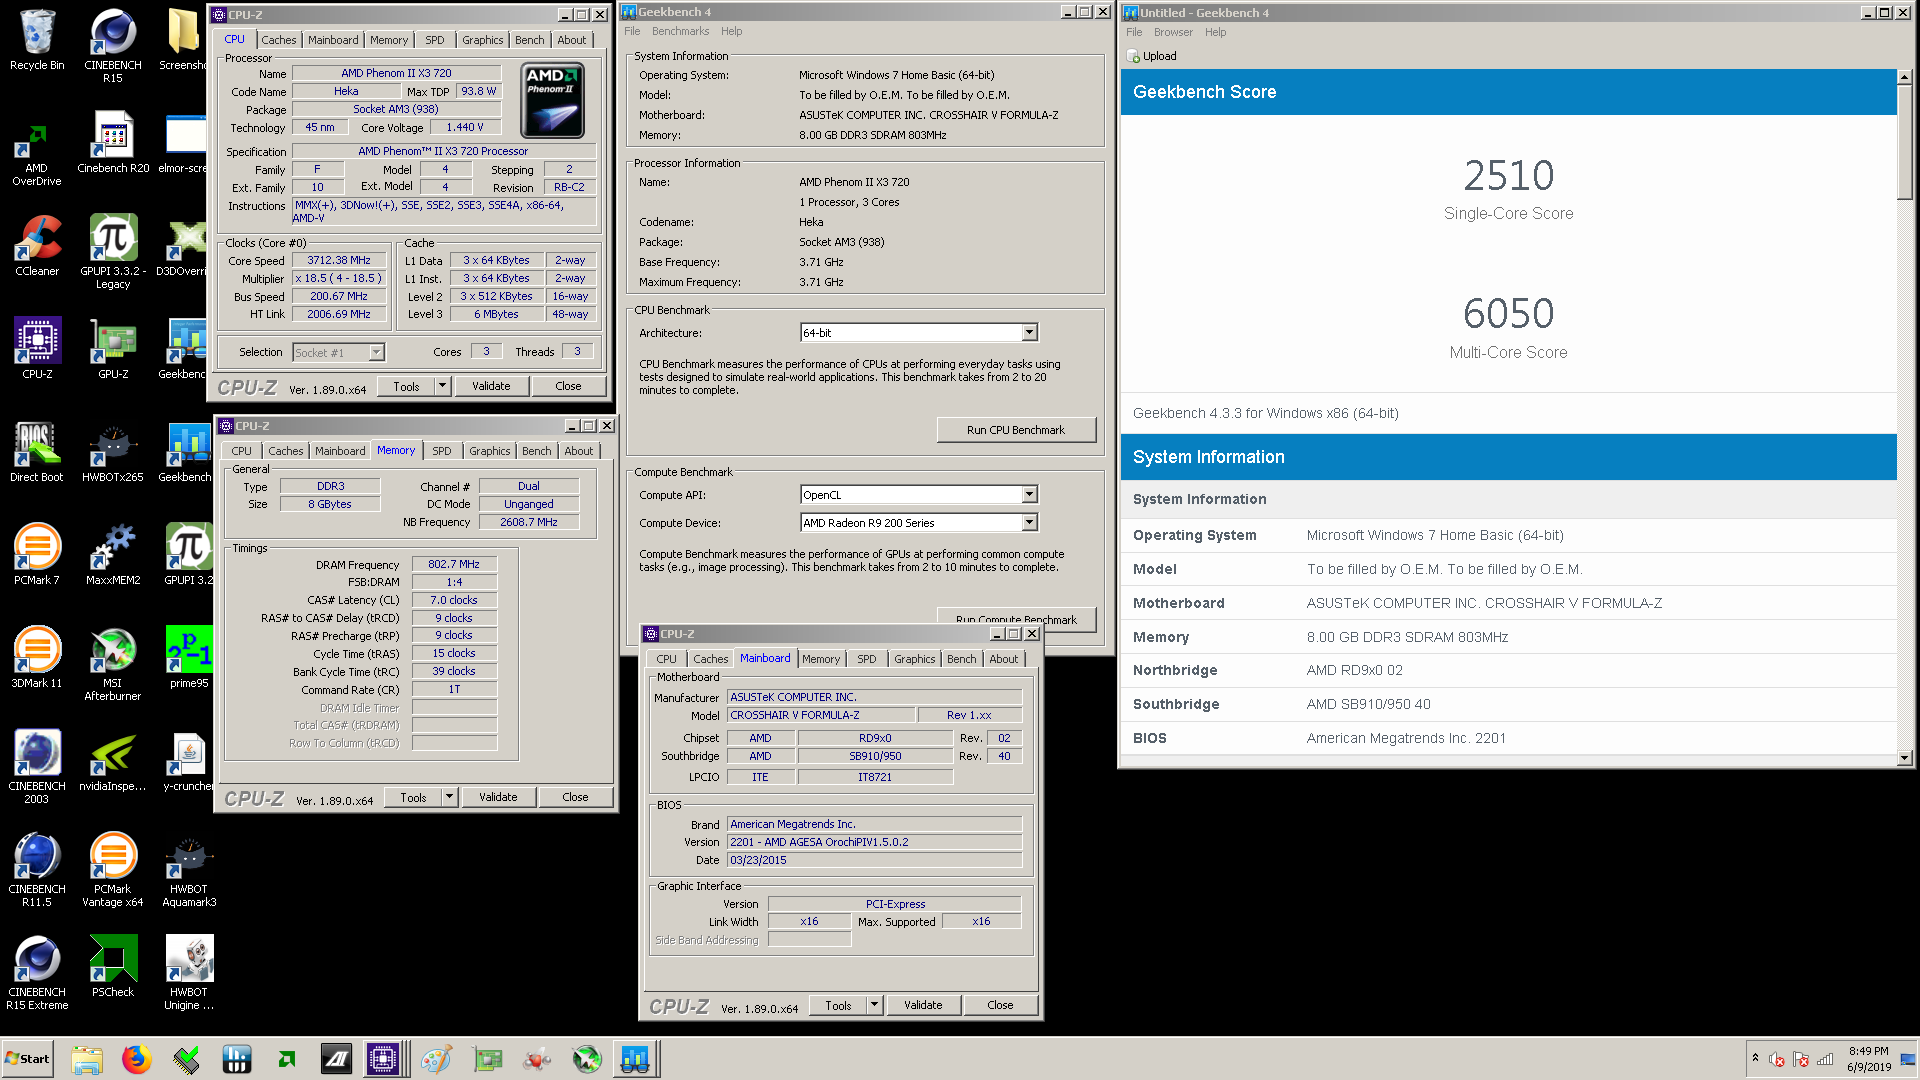The height and width of the screenshot is (1080, 1920).
Task: Select GPUPI 3.3.2 Legacy desktop icon
Action: [113, 252]
